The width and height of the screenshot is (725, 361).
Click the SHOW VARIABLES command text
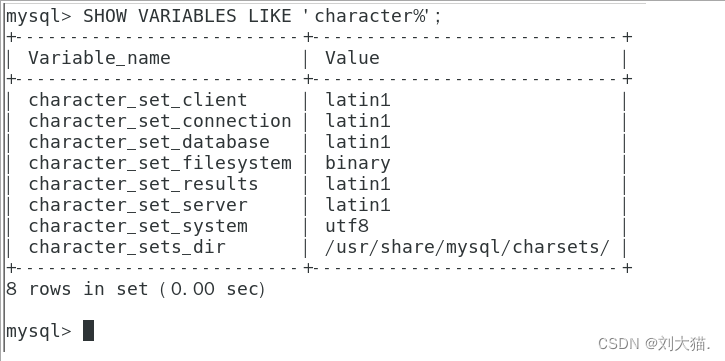click(262, 17)
